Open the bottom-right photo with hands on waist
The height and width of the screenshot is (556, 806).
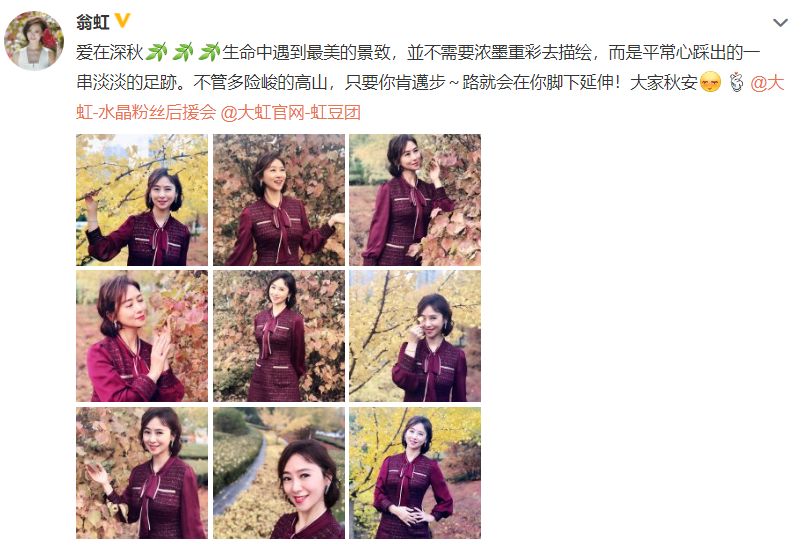pos(415,473)
